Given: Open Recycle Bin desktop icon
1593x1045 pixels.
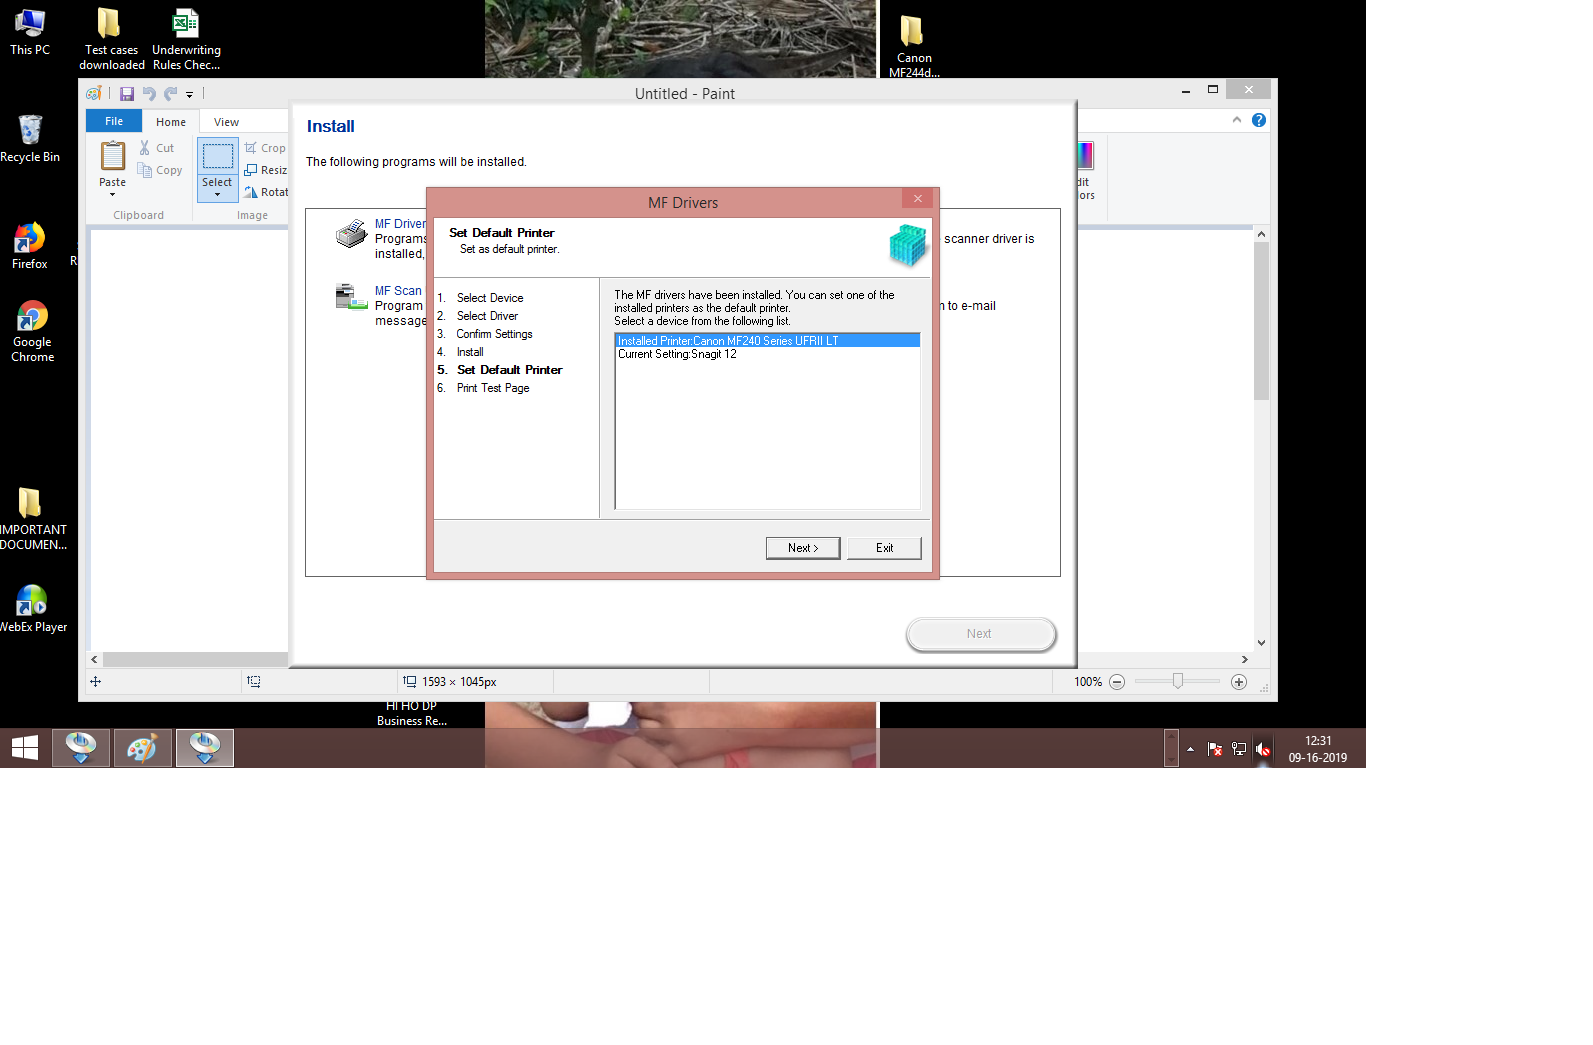Looking at the screenshot, I should coord(30,139).
